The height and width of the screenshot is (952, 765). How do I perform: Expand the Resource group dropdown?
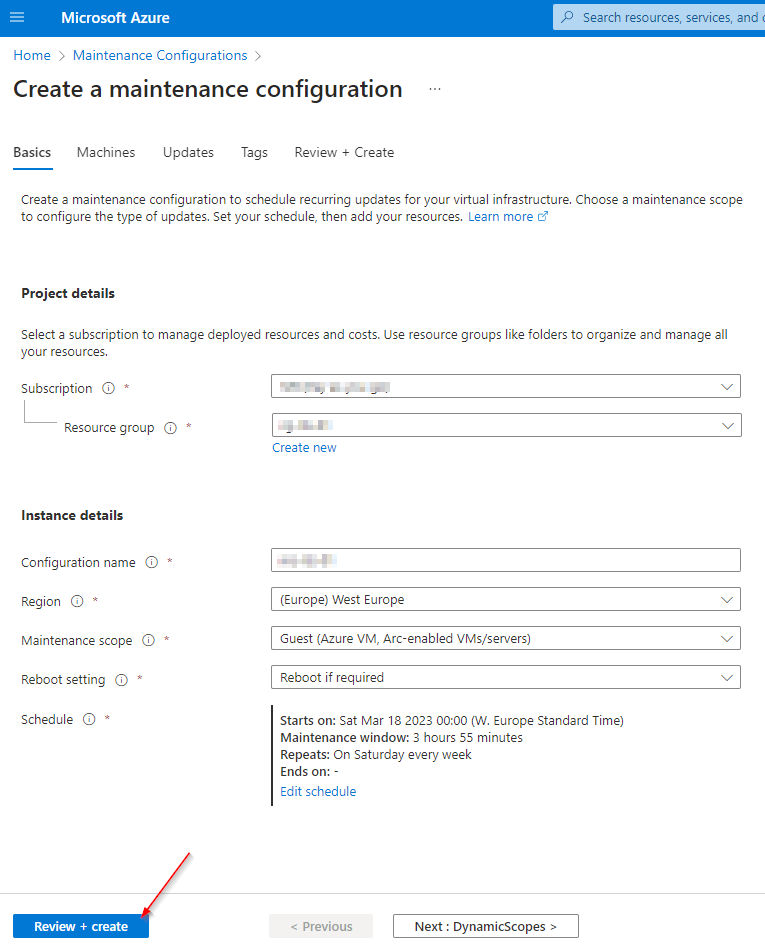coord(506,426)
